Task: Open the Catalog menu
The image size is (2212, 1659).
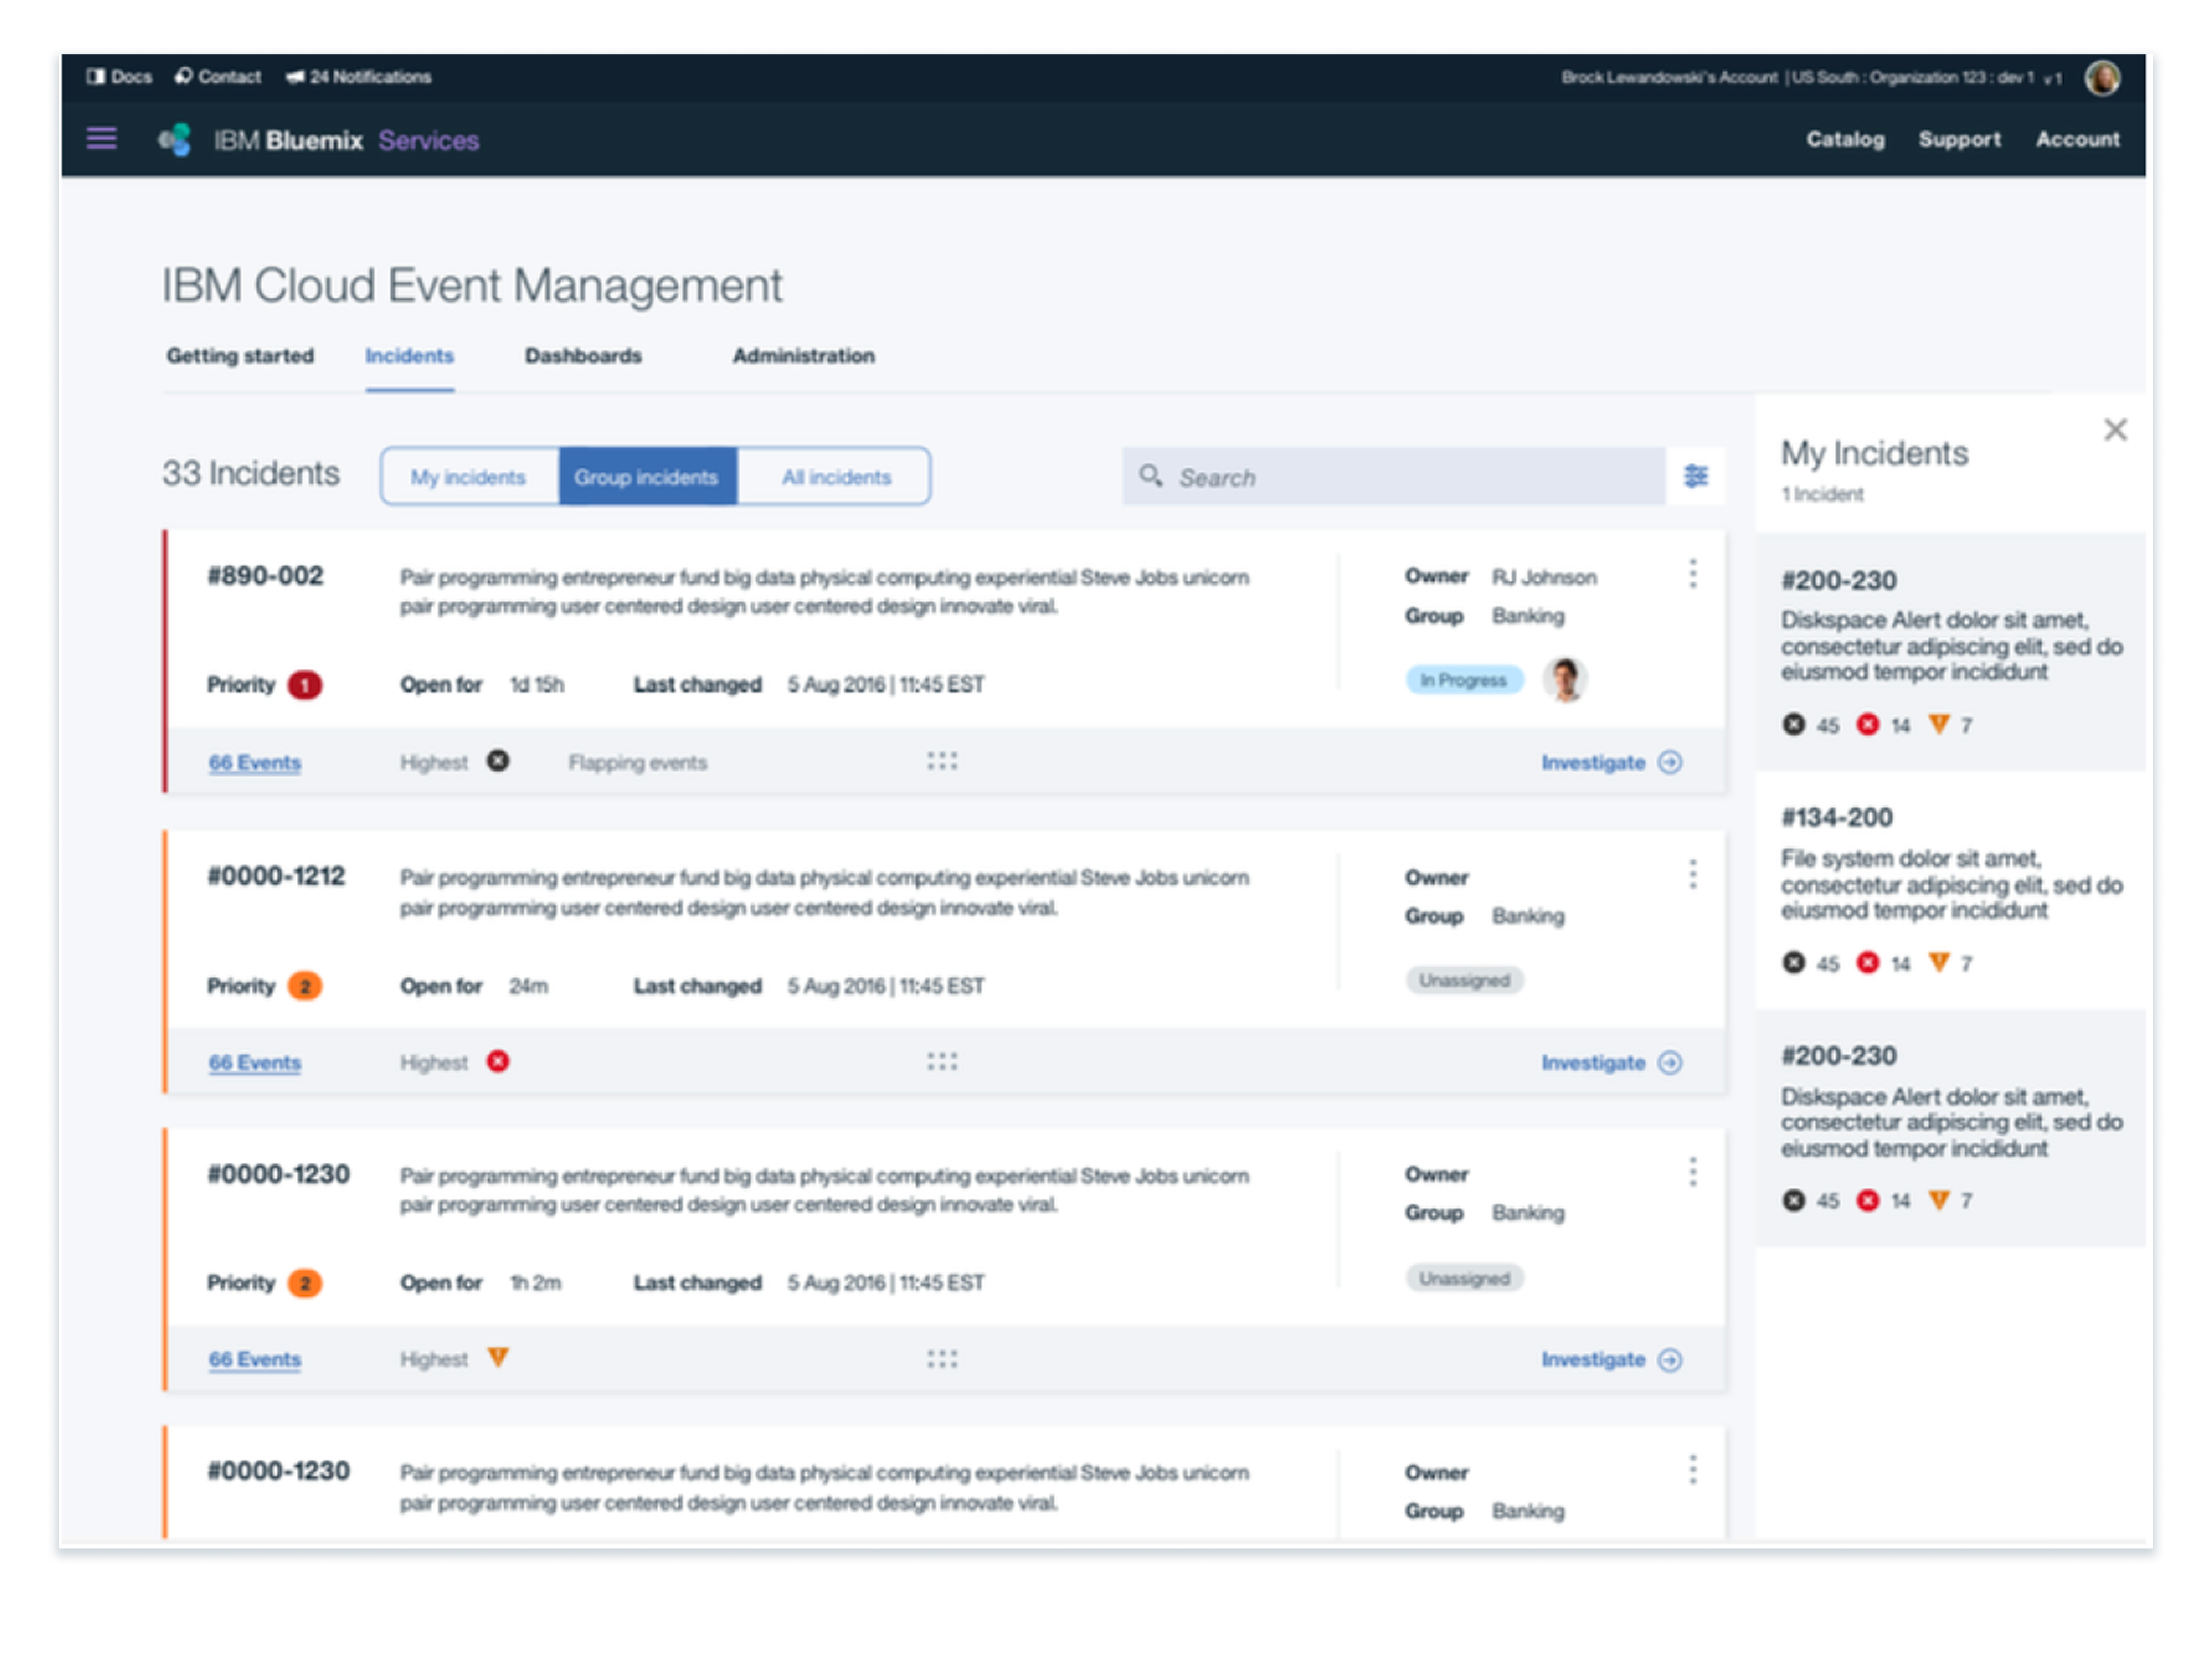Action: [1845, 139]
